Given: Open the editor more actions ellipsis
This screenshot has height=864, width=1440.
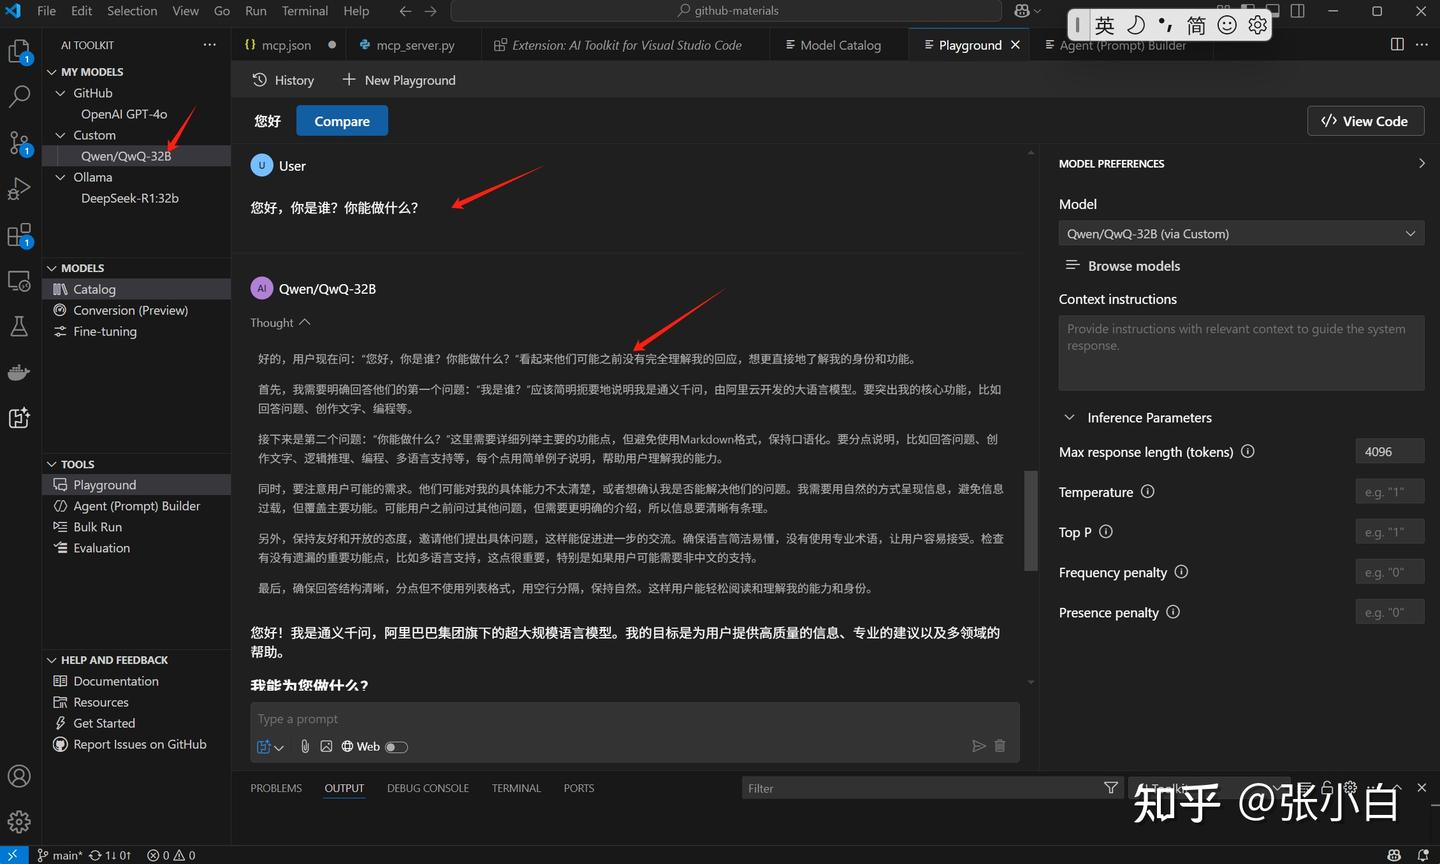Looking at the screenshot, I should point(1422,45).
